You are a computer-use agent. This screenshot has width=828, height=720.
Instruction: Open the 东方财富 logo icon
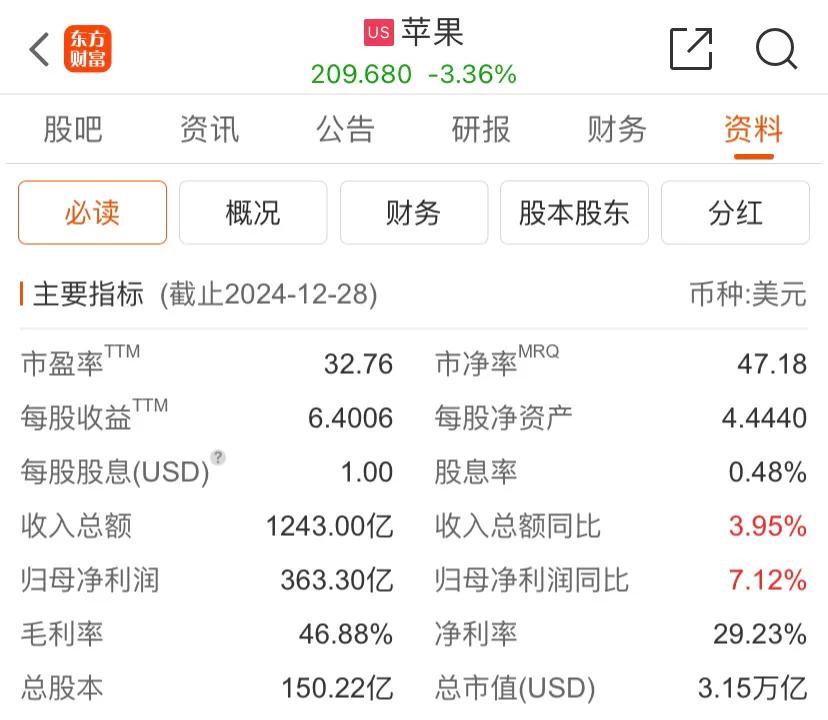88,49
